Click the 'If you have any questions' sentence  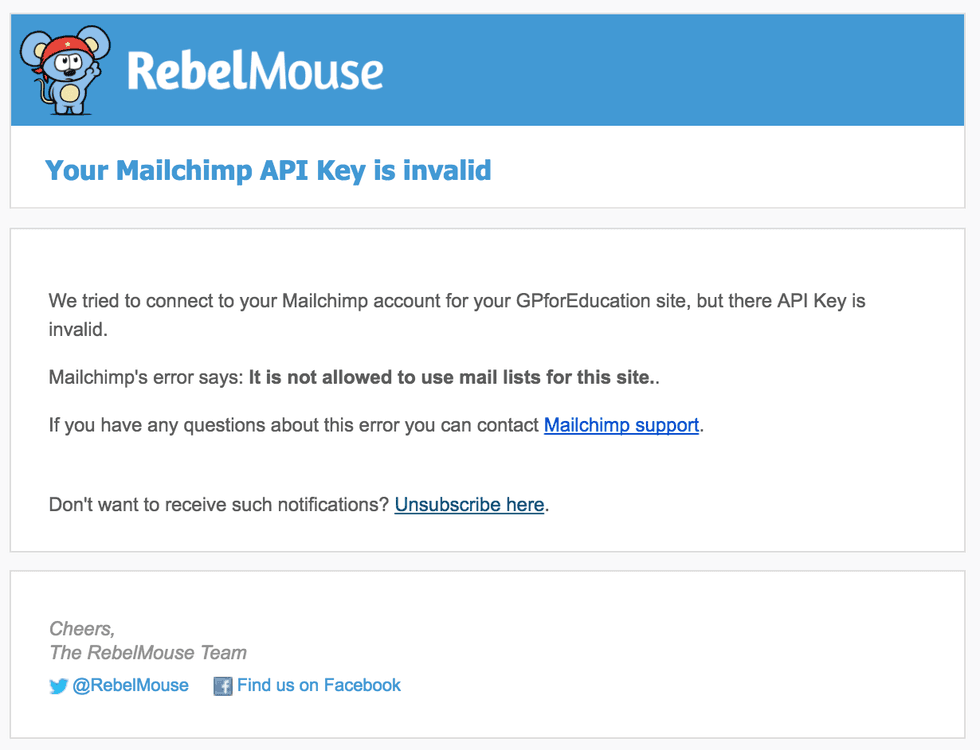[294, 425]
